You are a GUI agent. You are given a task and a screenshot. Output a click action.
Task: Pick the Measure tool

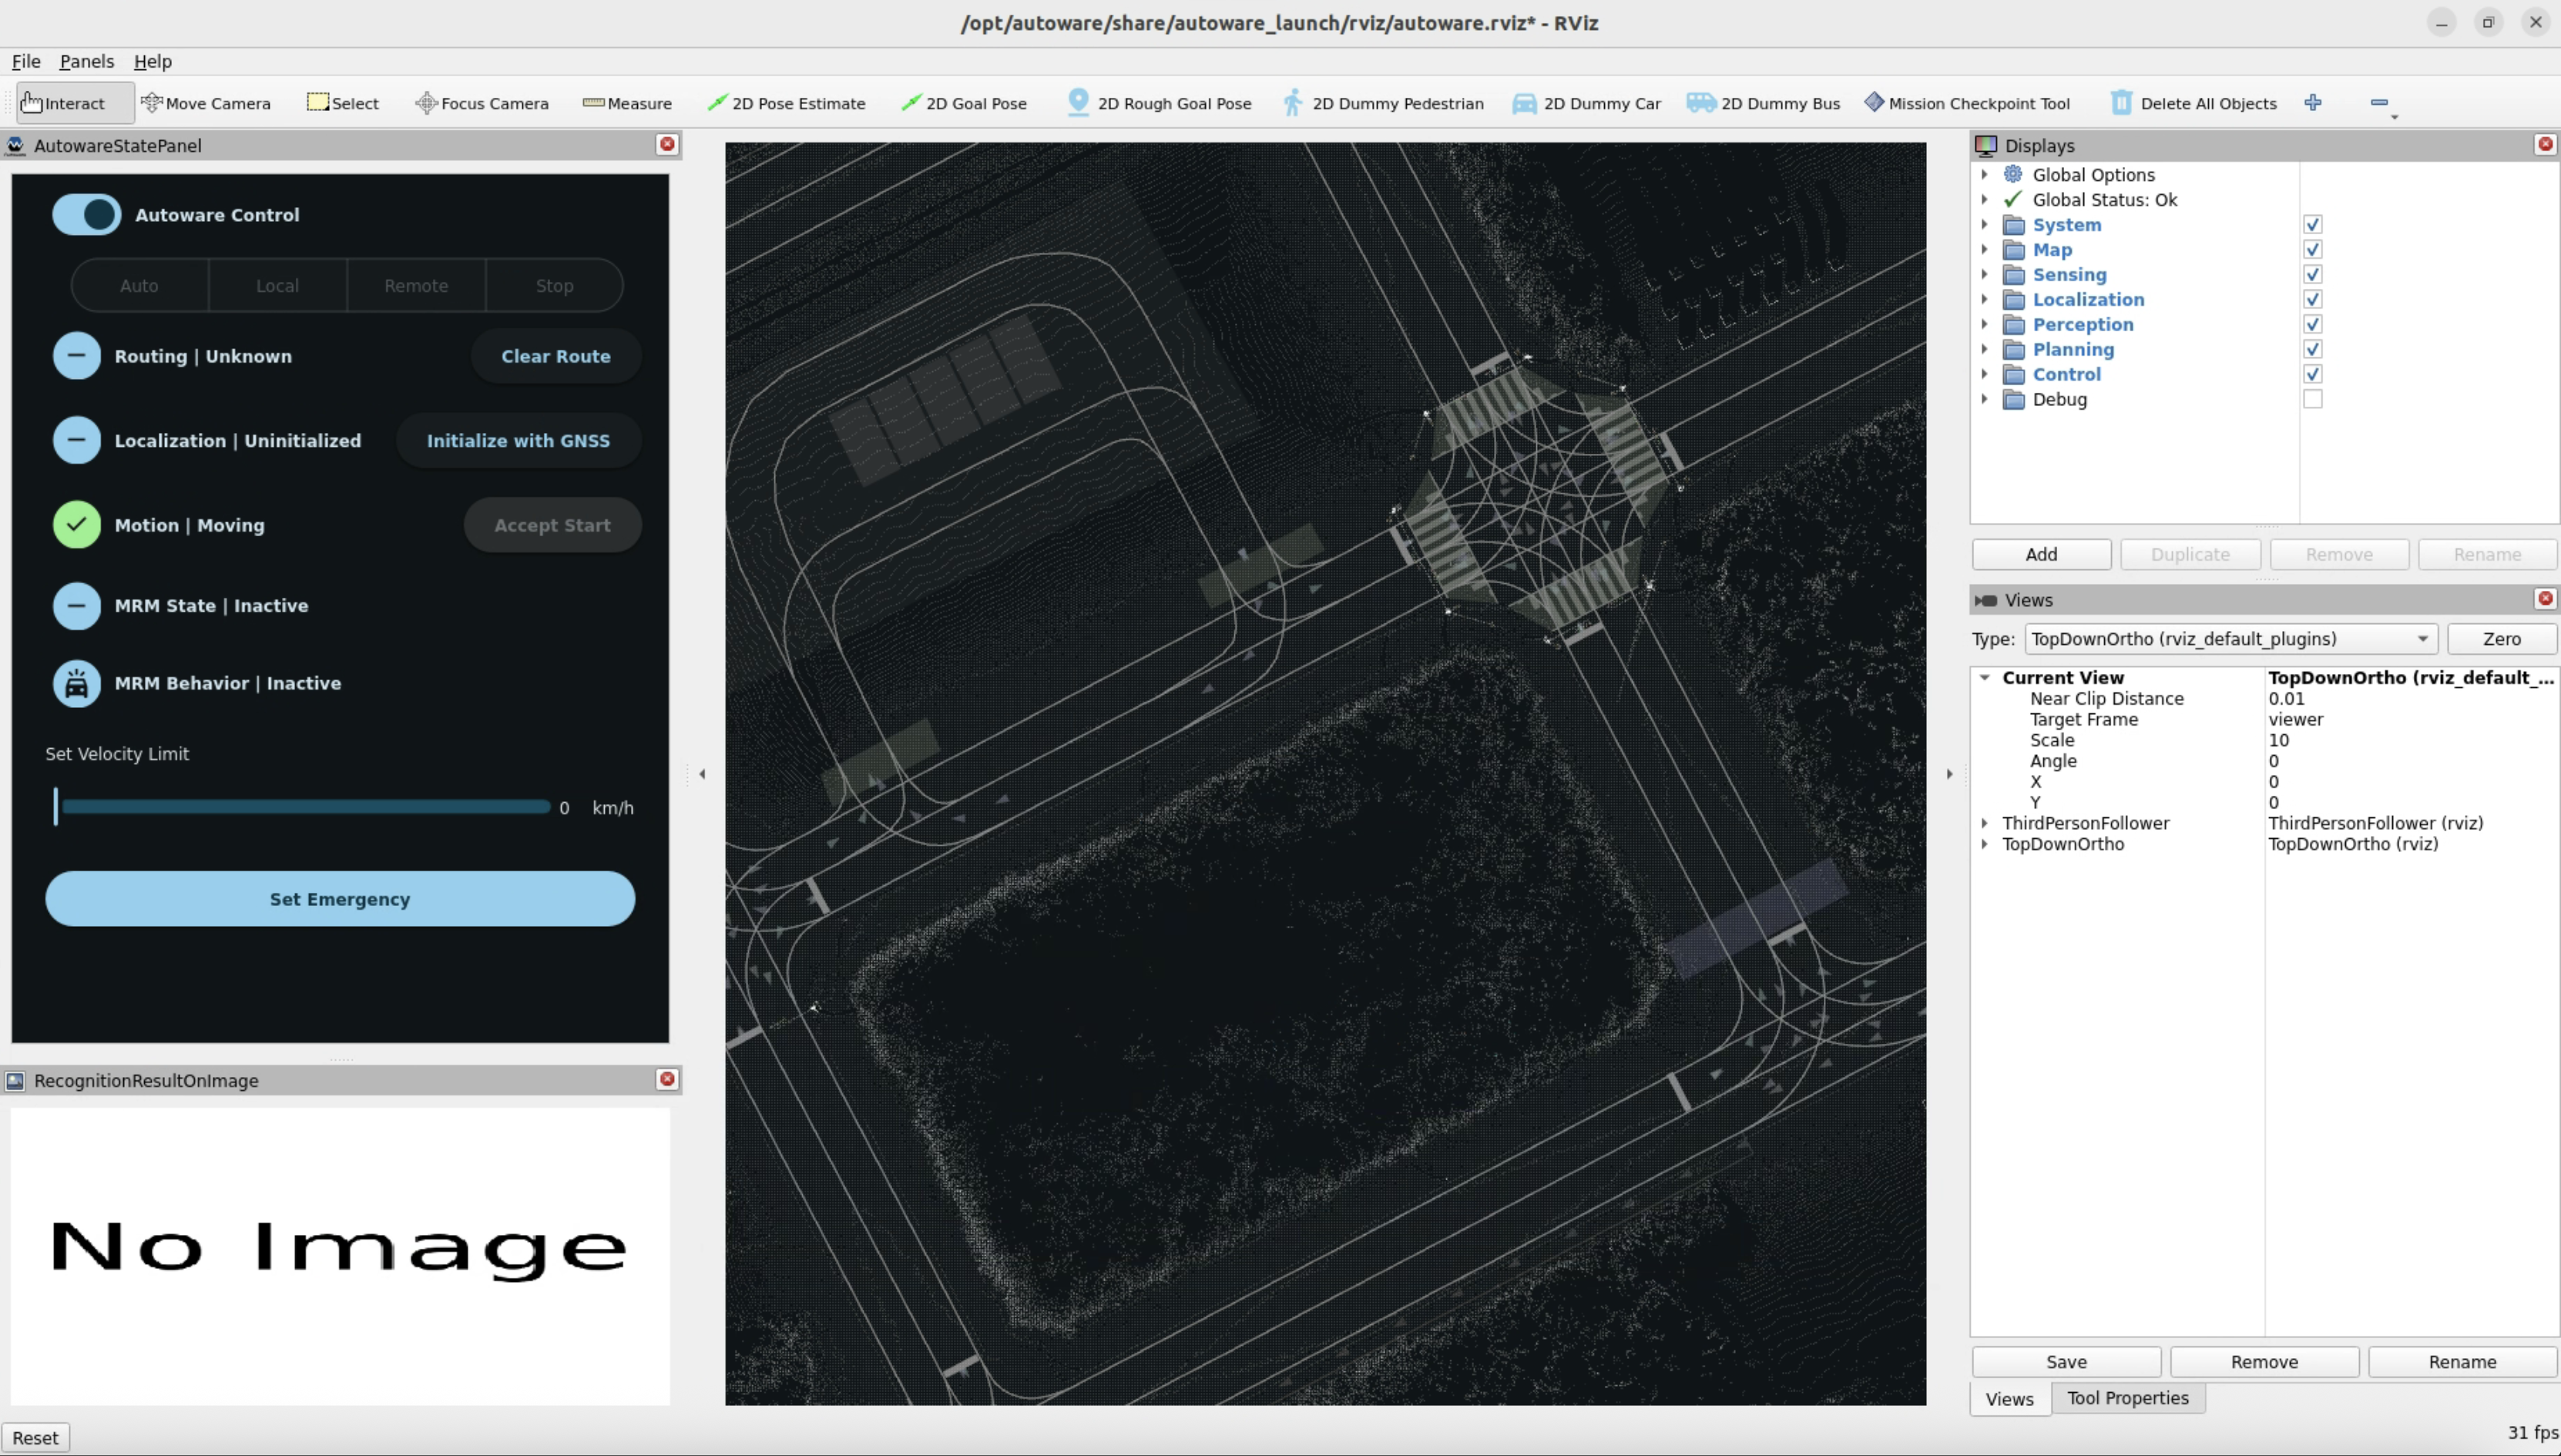pos(627,103)
